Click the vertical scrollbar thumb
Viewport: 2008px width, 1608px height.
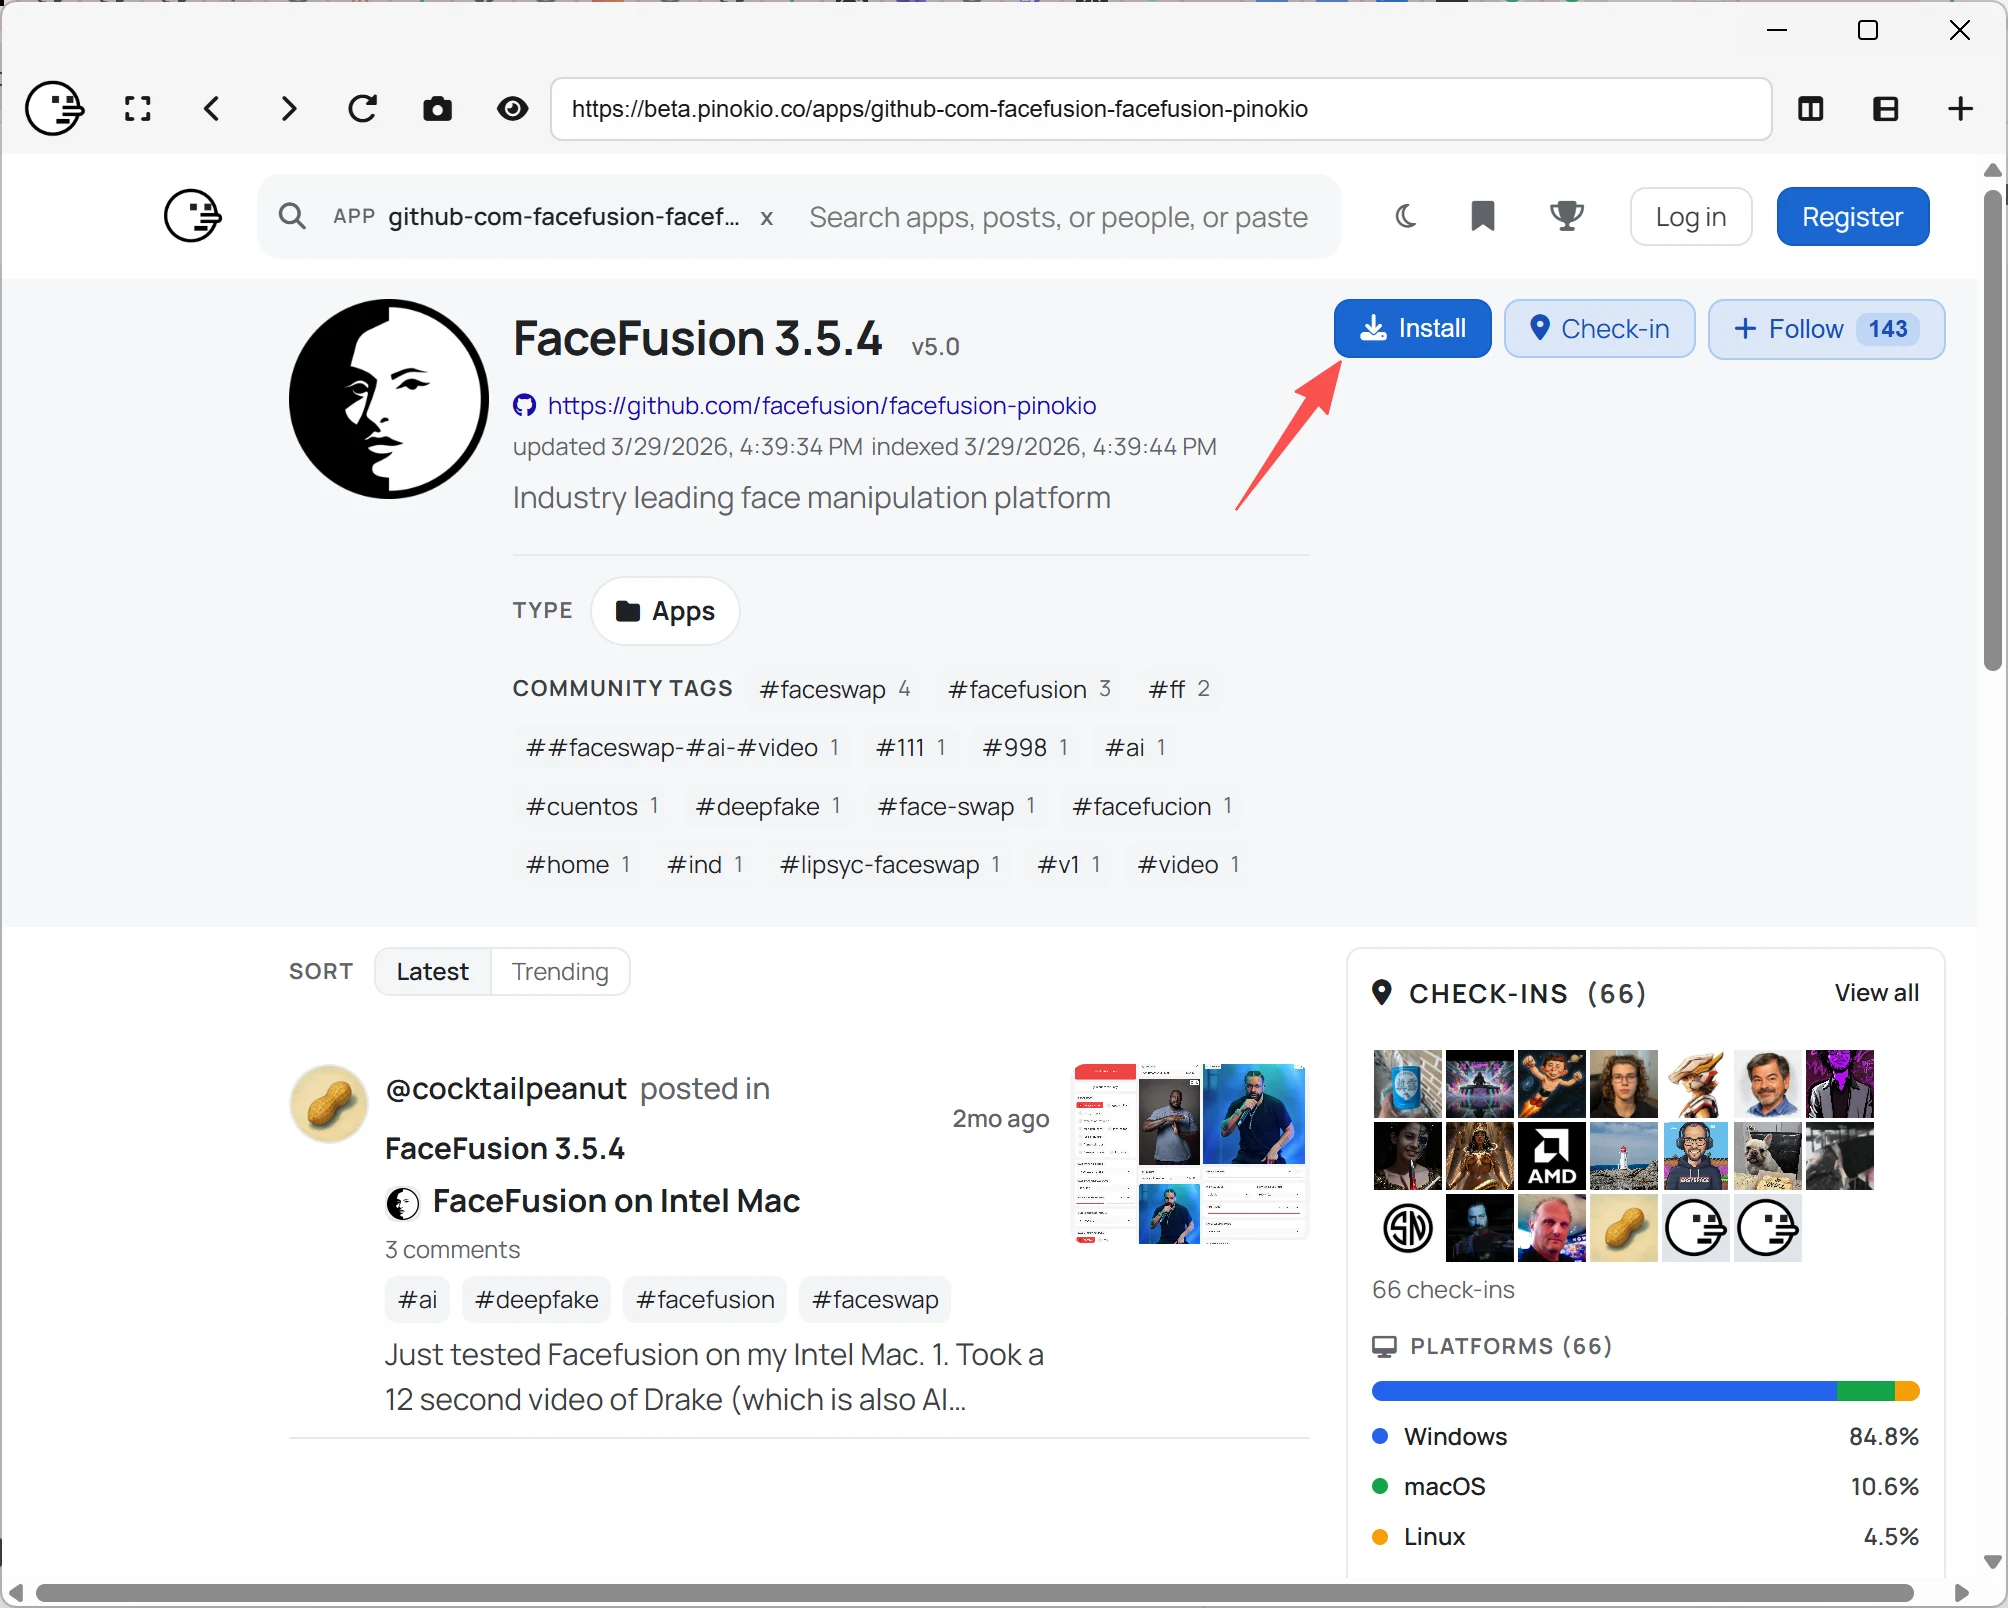[1992, 430]
